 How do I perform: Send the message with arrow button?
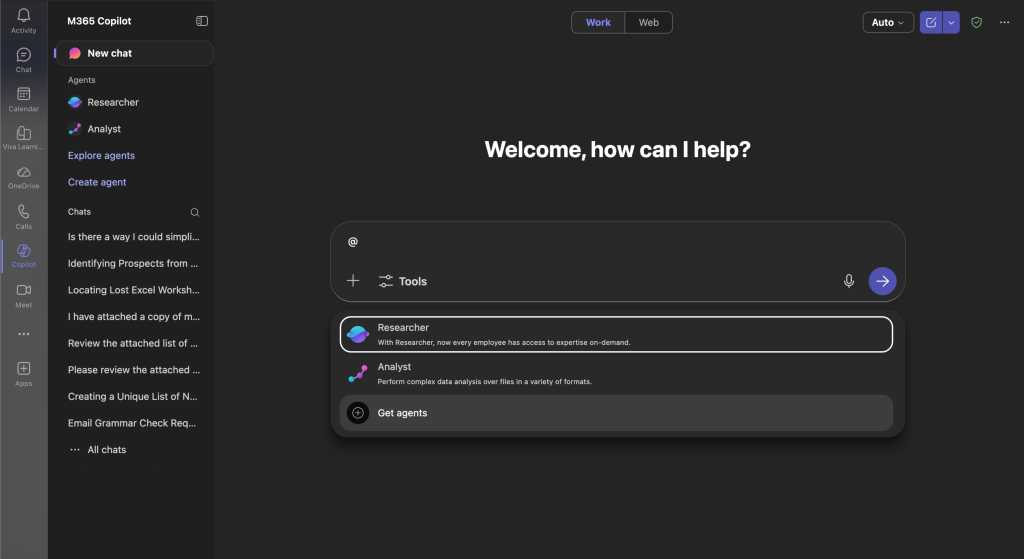[882, 281]
